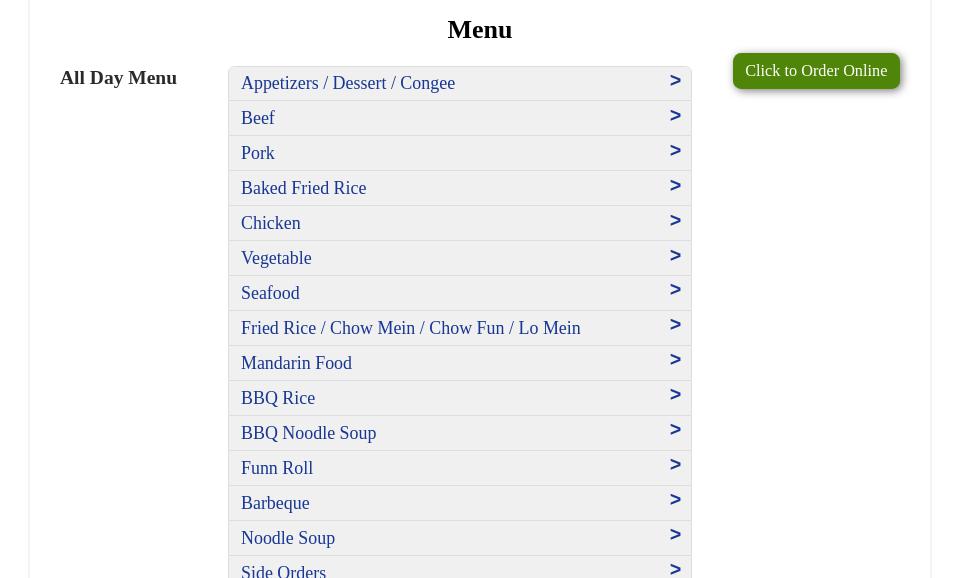Open the Chicken category link
Image resolution: width=960 pixels, height=578 pixels.
(x=270, y=223)
